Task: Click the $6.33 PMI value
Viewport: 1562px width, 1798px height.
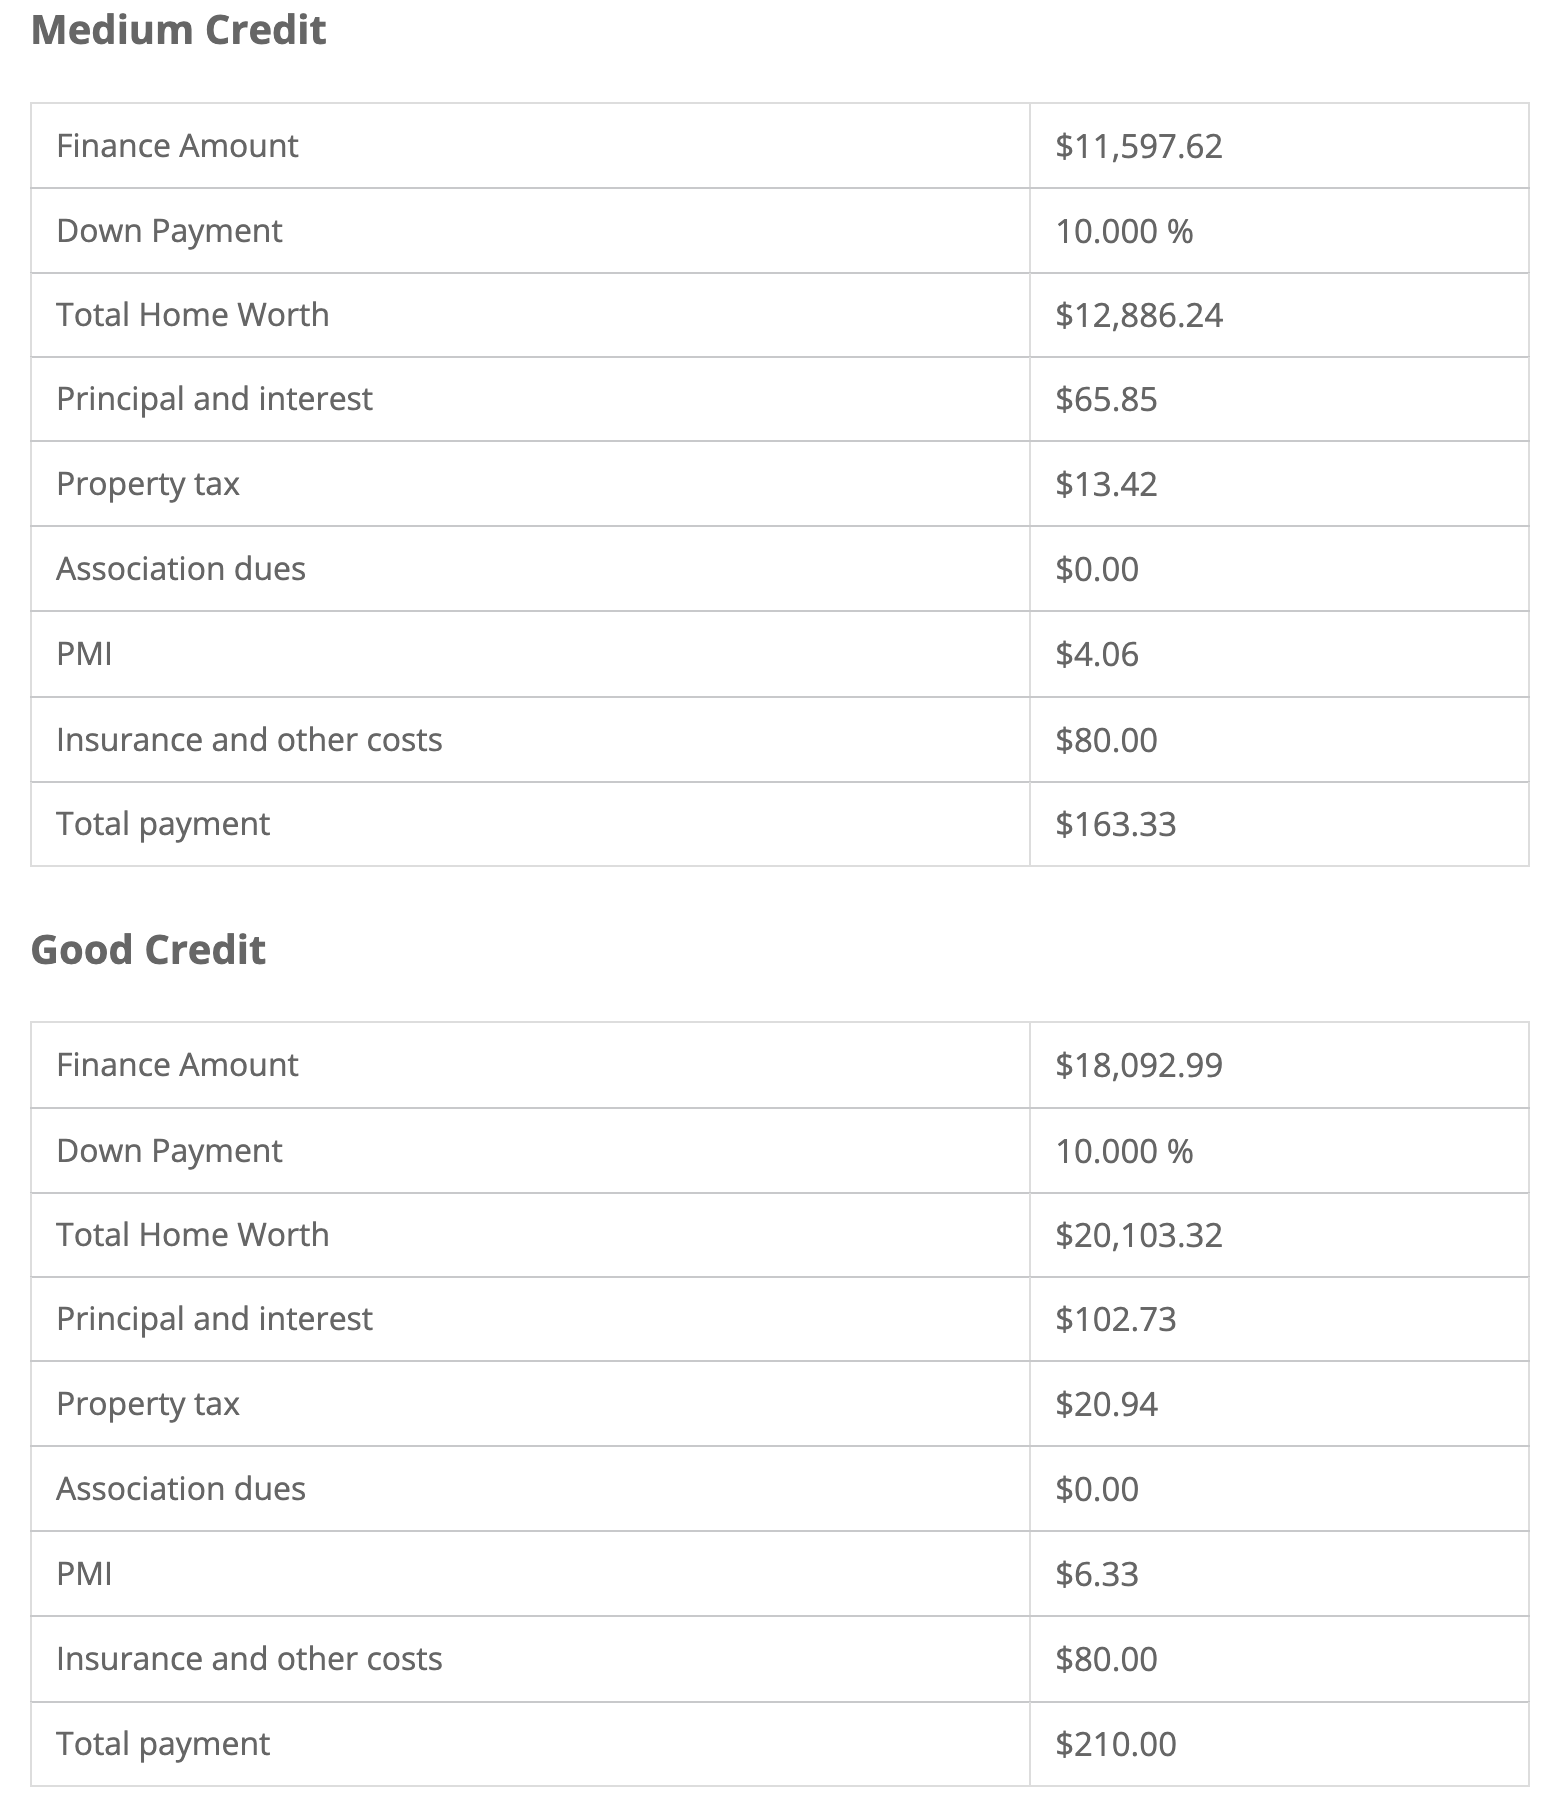Action: click(x=1097, y=1575)
